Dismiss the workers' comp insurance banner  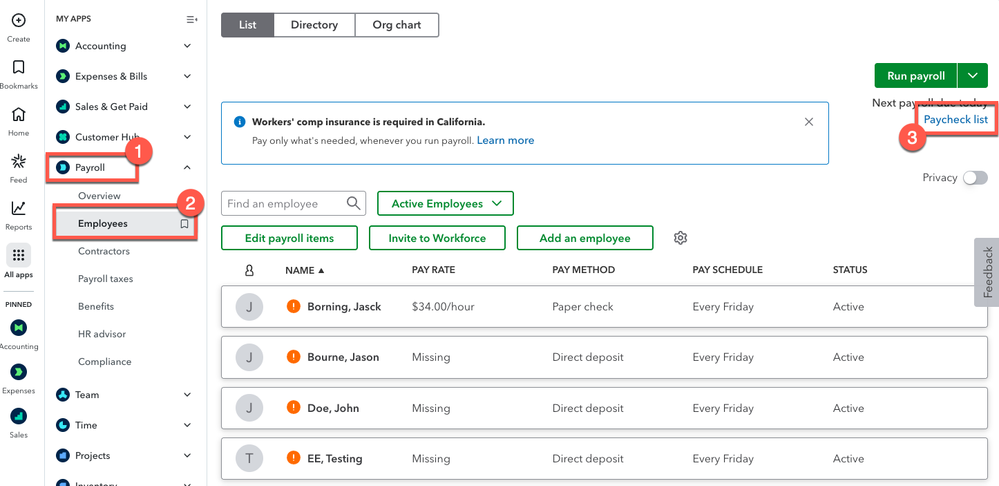808,122
